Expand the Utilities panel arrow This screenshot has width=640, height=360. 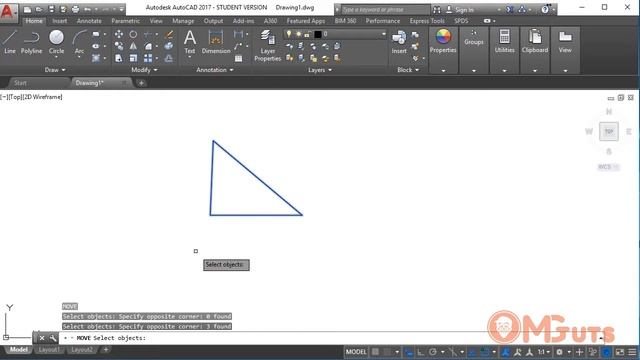click(504, 71)
